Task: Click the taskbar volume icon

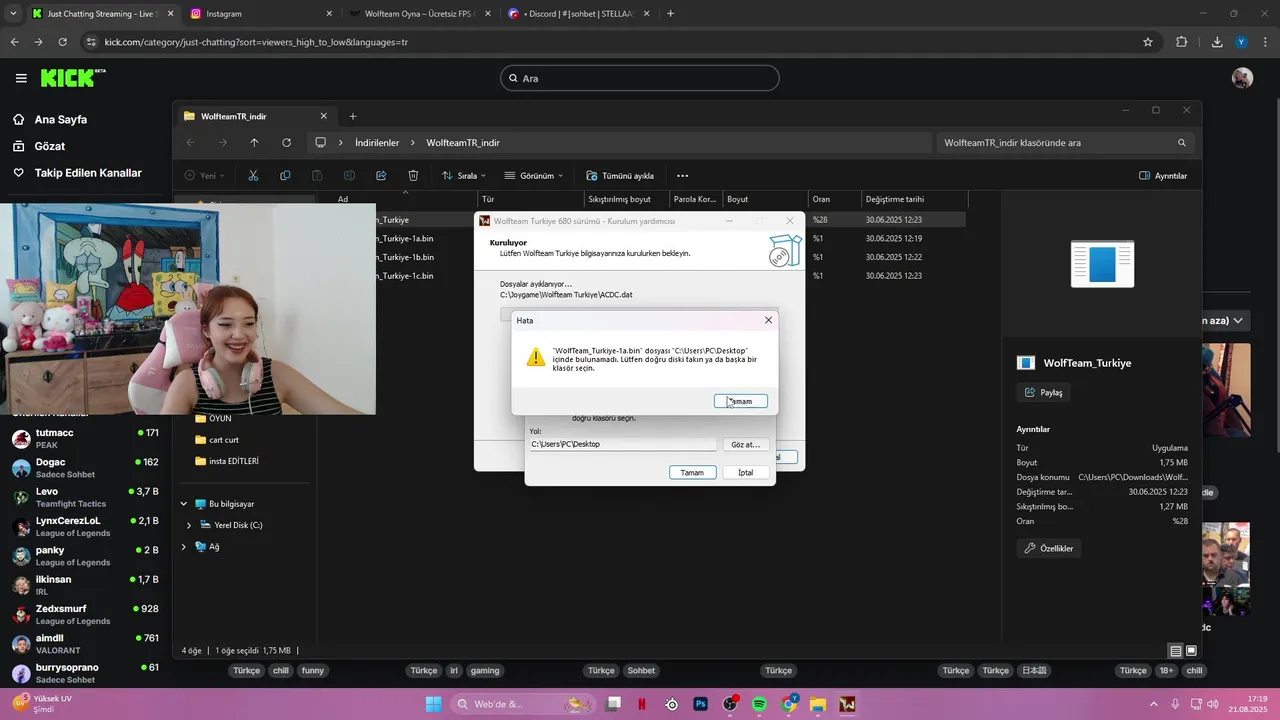Action: point(1212,704)
